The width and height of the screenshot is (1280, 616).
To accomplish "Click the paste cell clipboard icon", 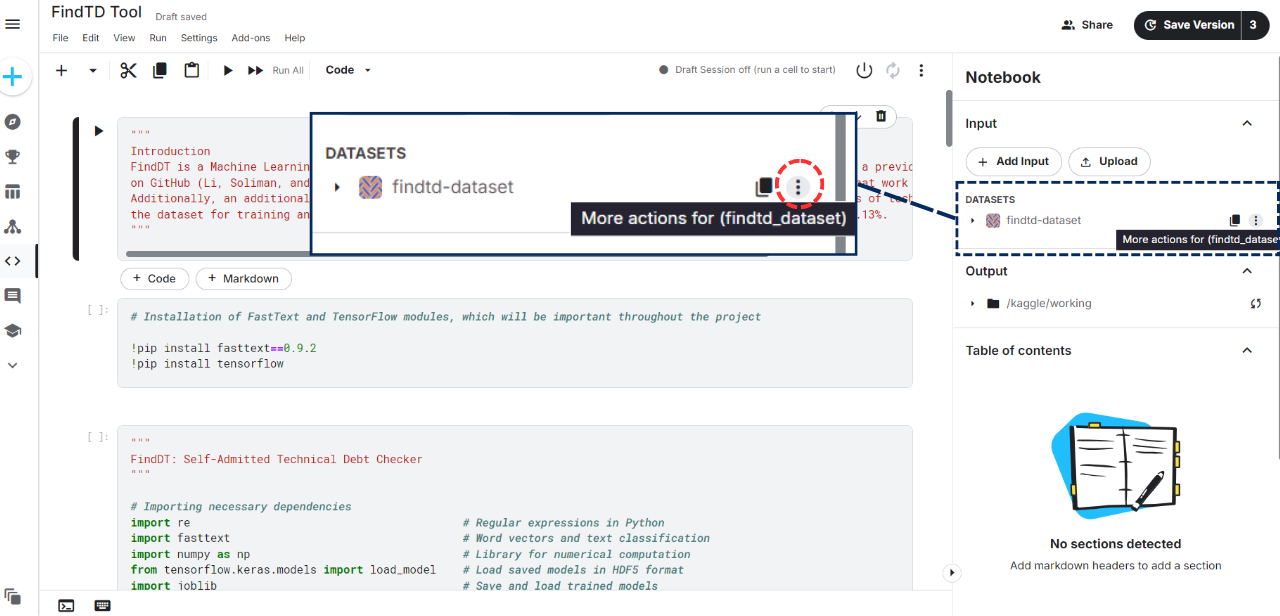I will (x=191, y=70).
